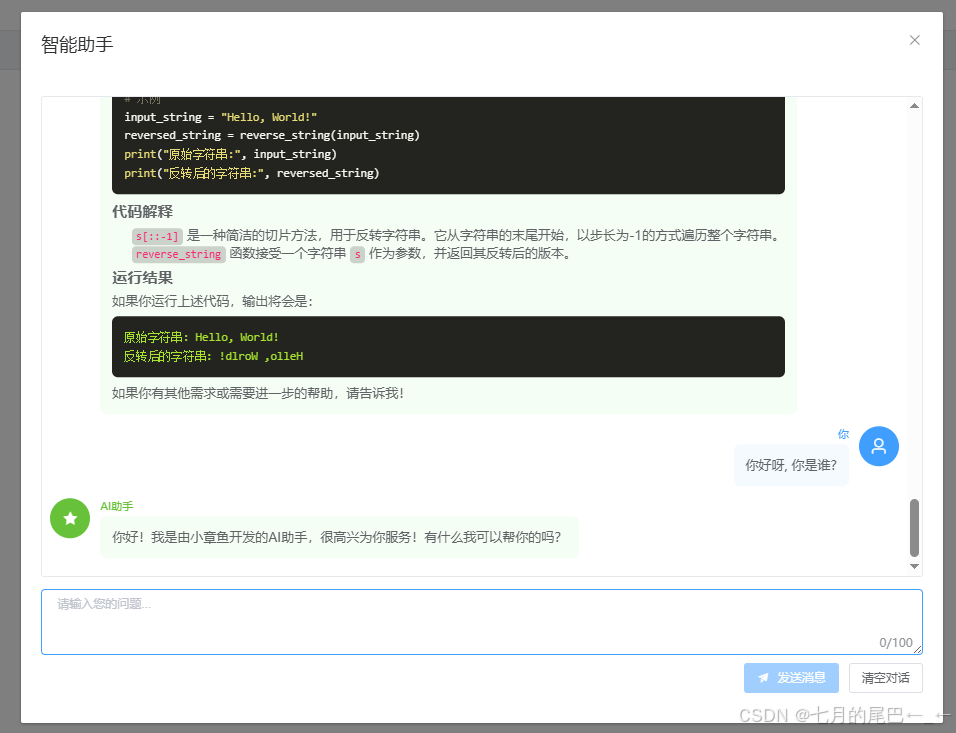Viewport: 956px width, 733px height.
Task: Click the text 如果你运行上述代码，输出将会是
Action: pos(212,301)
